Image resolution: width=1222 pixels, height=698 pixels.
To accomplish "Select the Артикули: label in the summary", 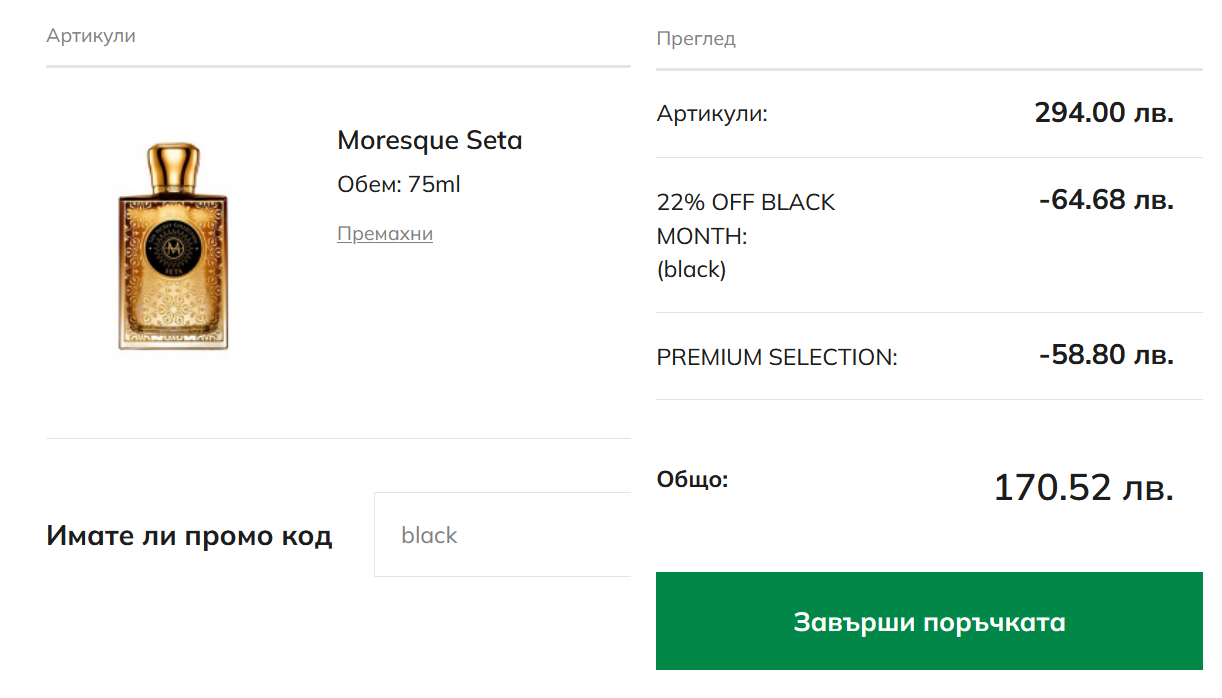I will tap(712, 114).
